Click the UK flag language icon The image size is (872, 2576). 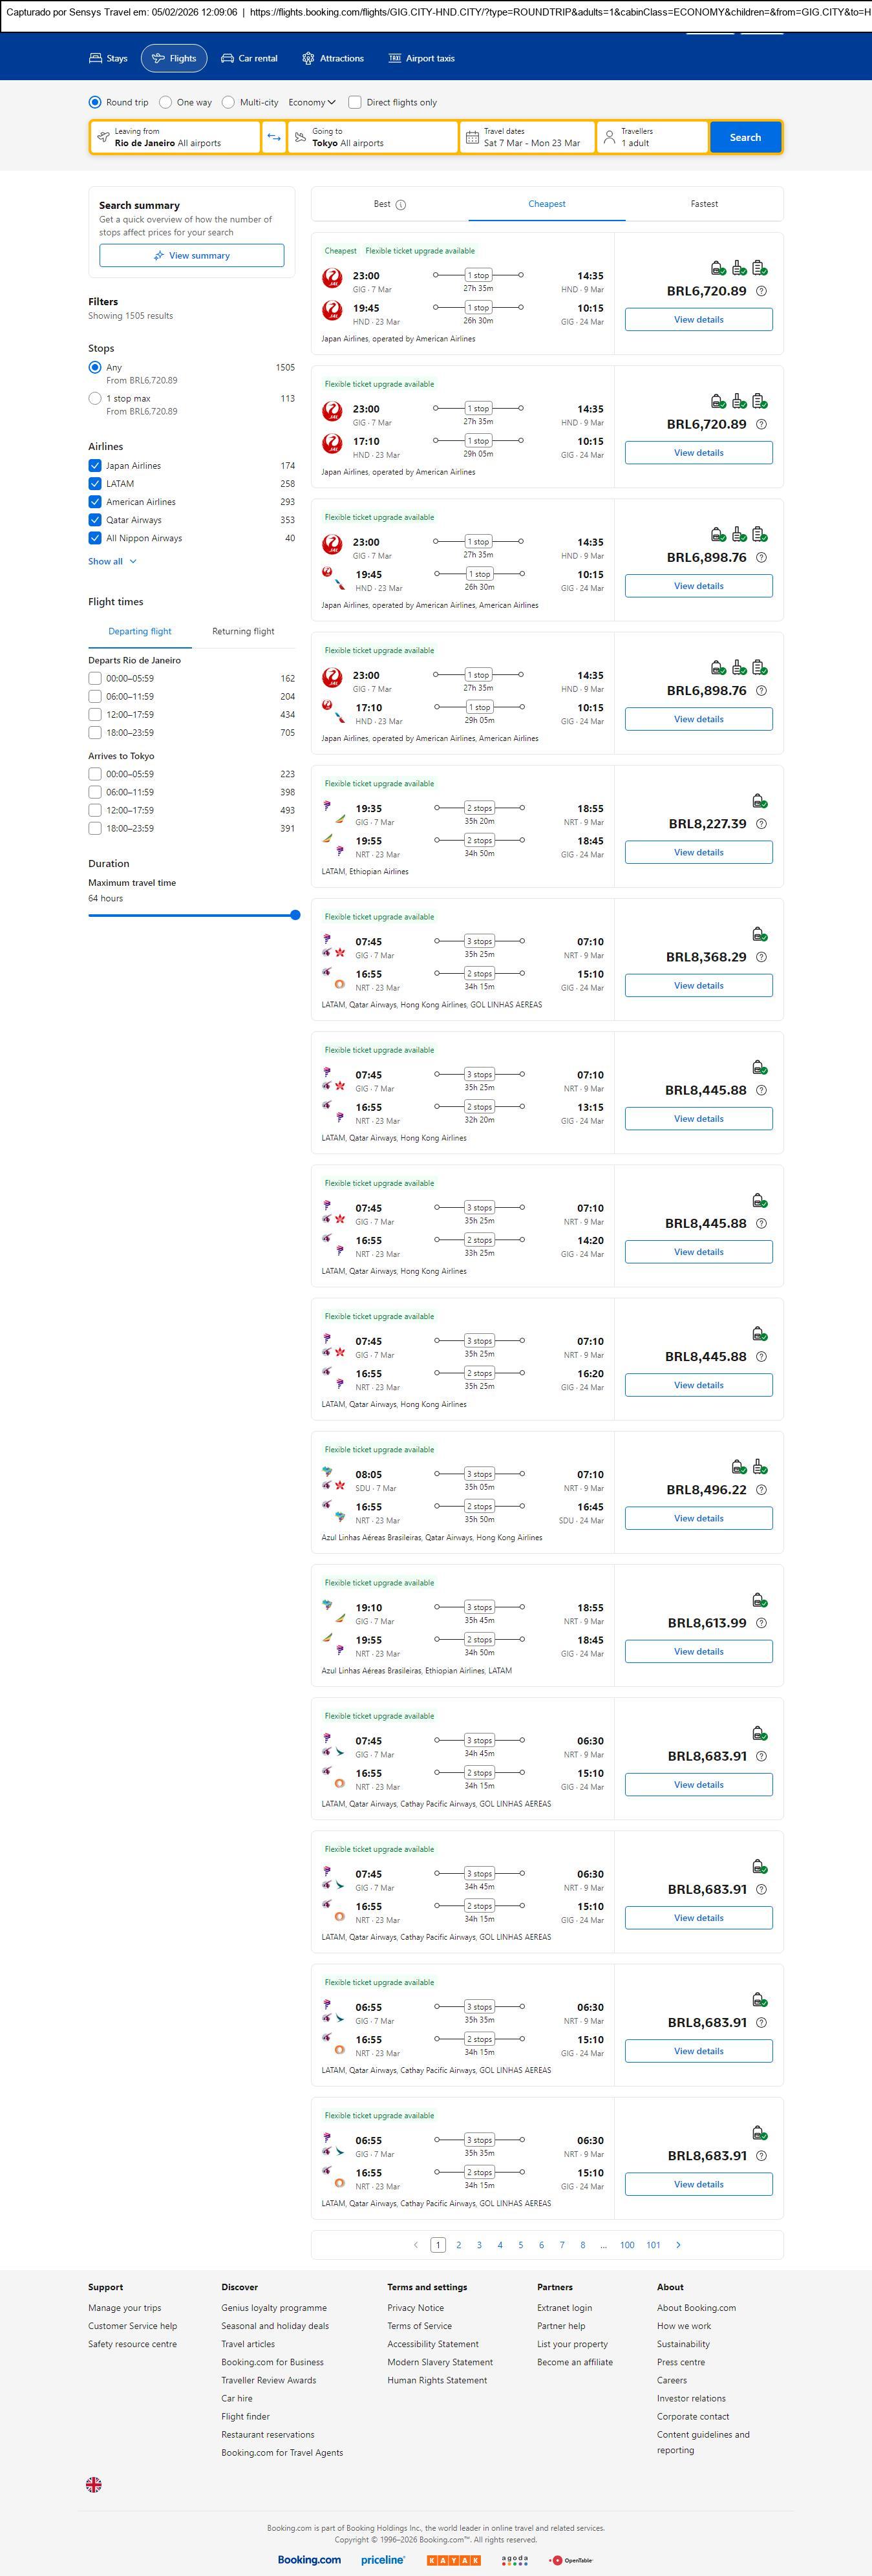(94, 2484)
